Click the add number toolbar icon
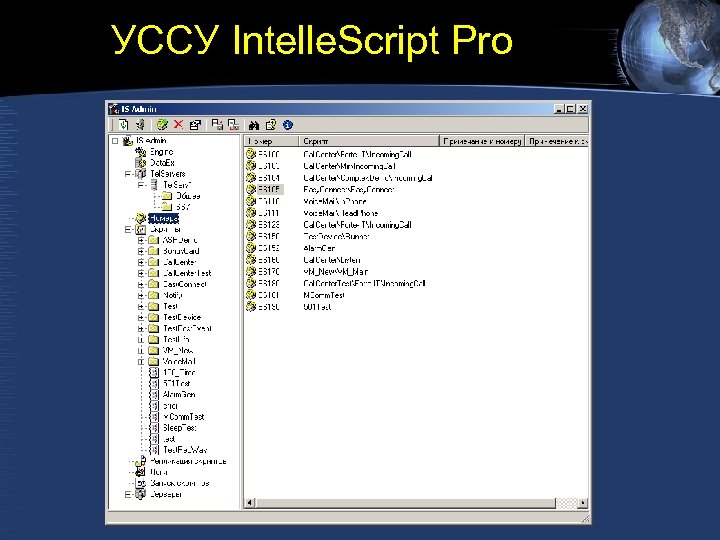This screenshot has height=540, width=720. pyautogui.click(x=162, y=124)
